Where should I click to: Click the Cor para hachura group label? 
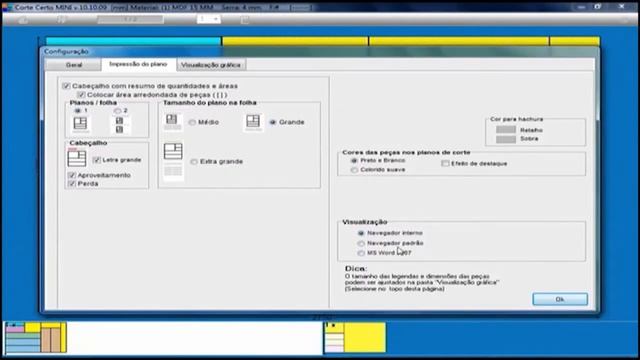click(517, 119)
